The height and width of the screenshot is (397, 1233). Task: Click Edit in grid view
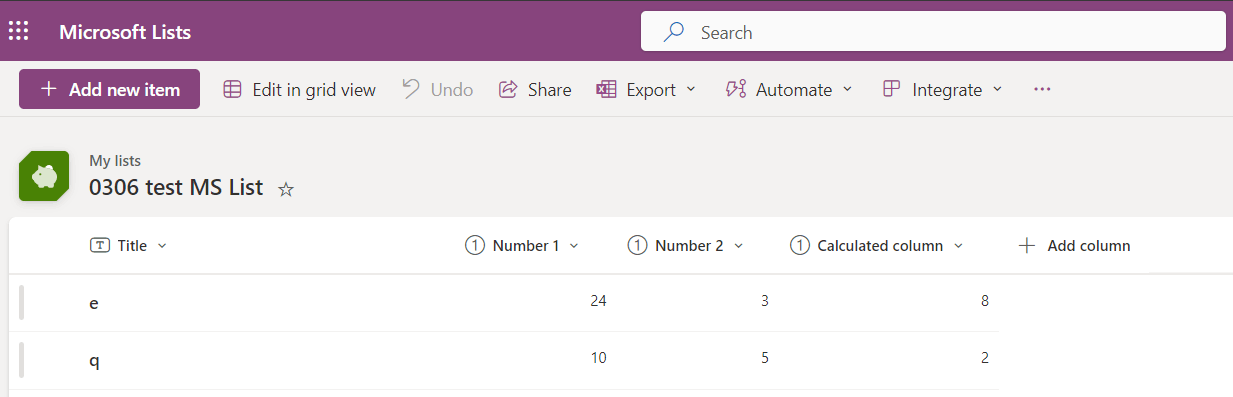[299, 90]
